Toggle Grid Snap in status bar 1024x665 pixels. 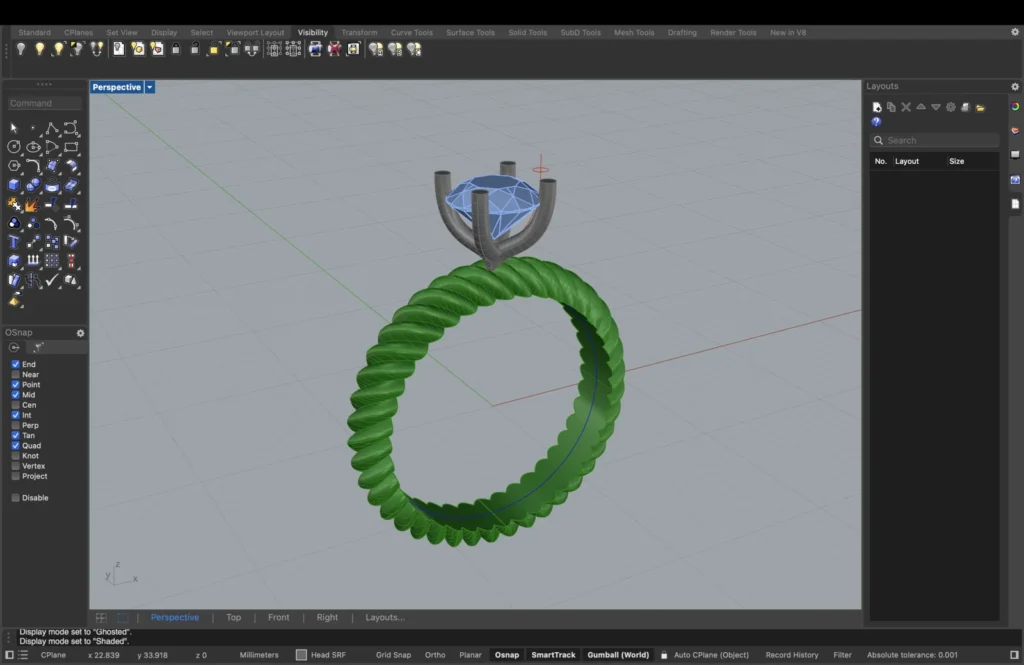tap(393, 655)
